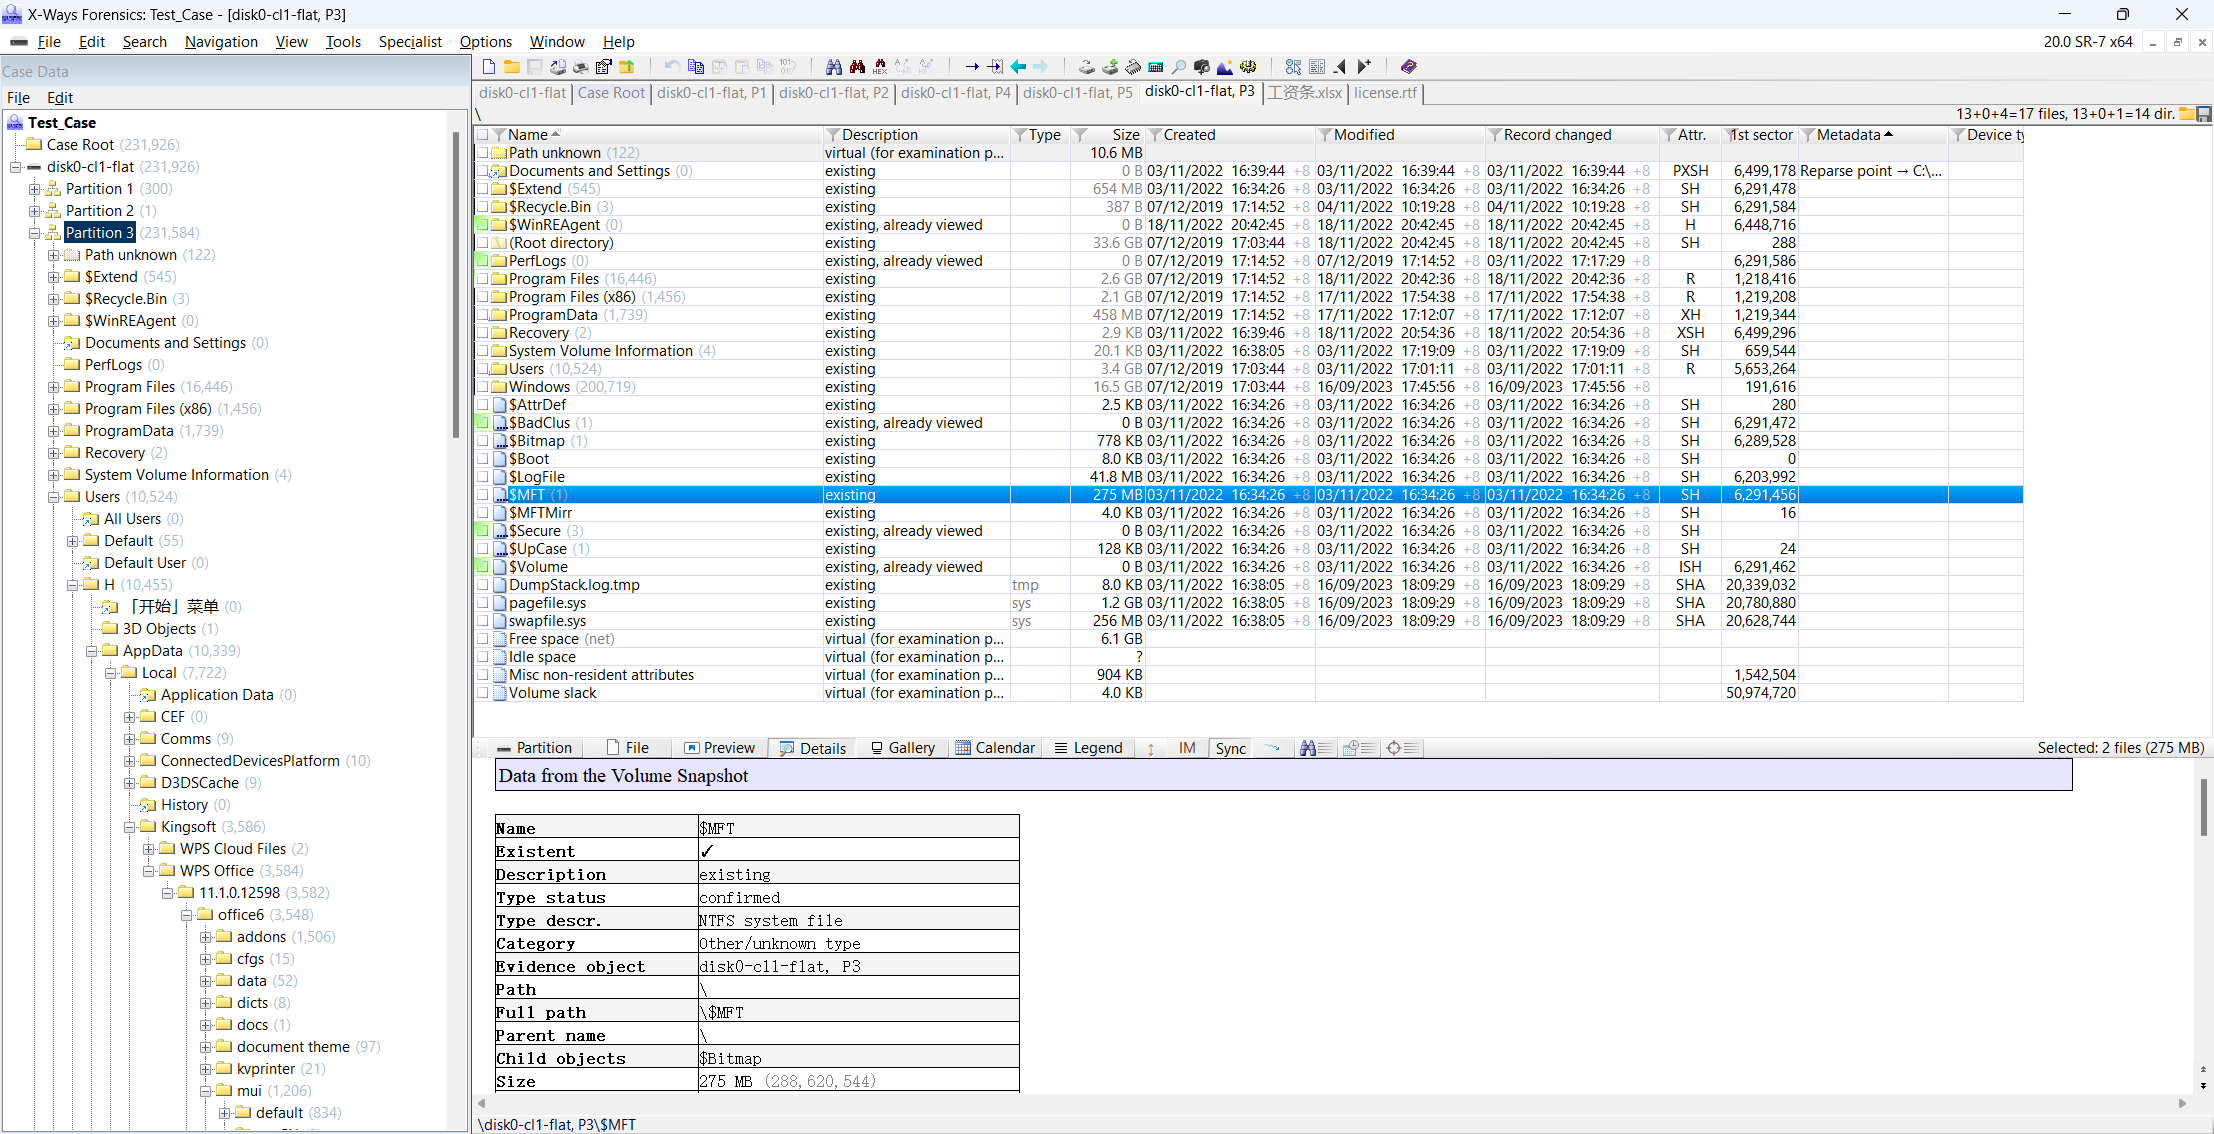Click the magnifying glass Analyze icon
The width and height of the screenshot is (2214, 1134).
tap(1179, 67)
